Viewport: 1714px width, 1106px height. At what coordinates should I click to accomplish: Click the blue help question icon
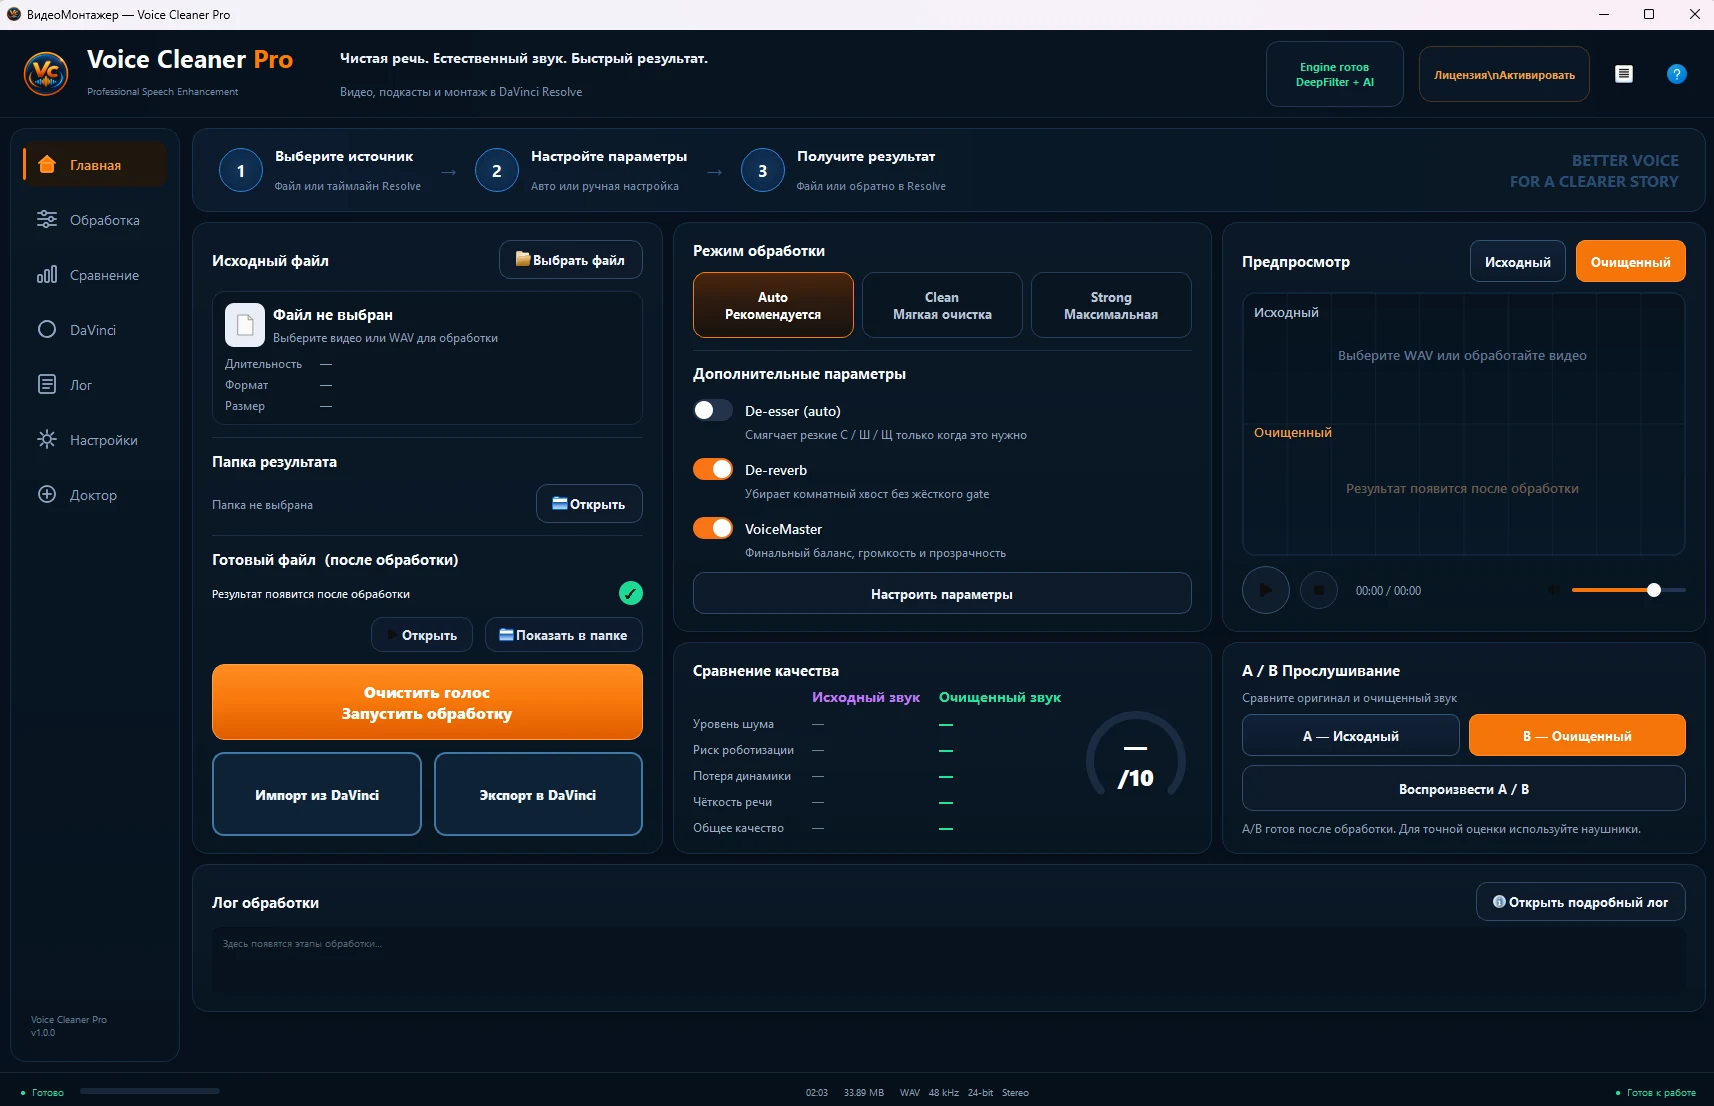[1677, 74]
